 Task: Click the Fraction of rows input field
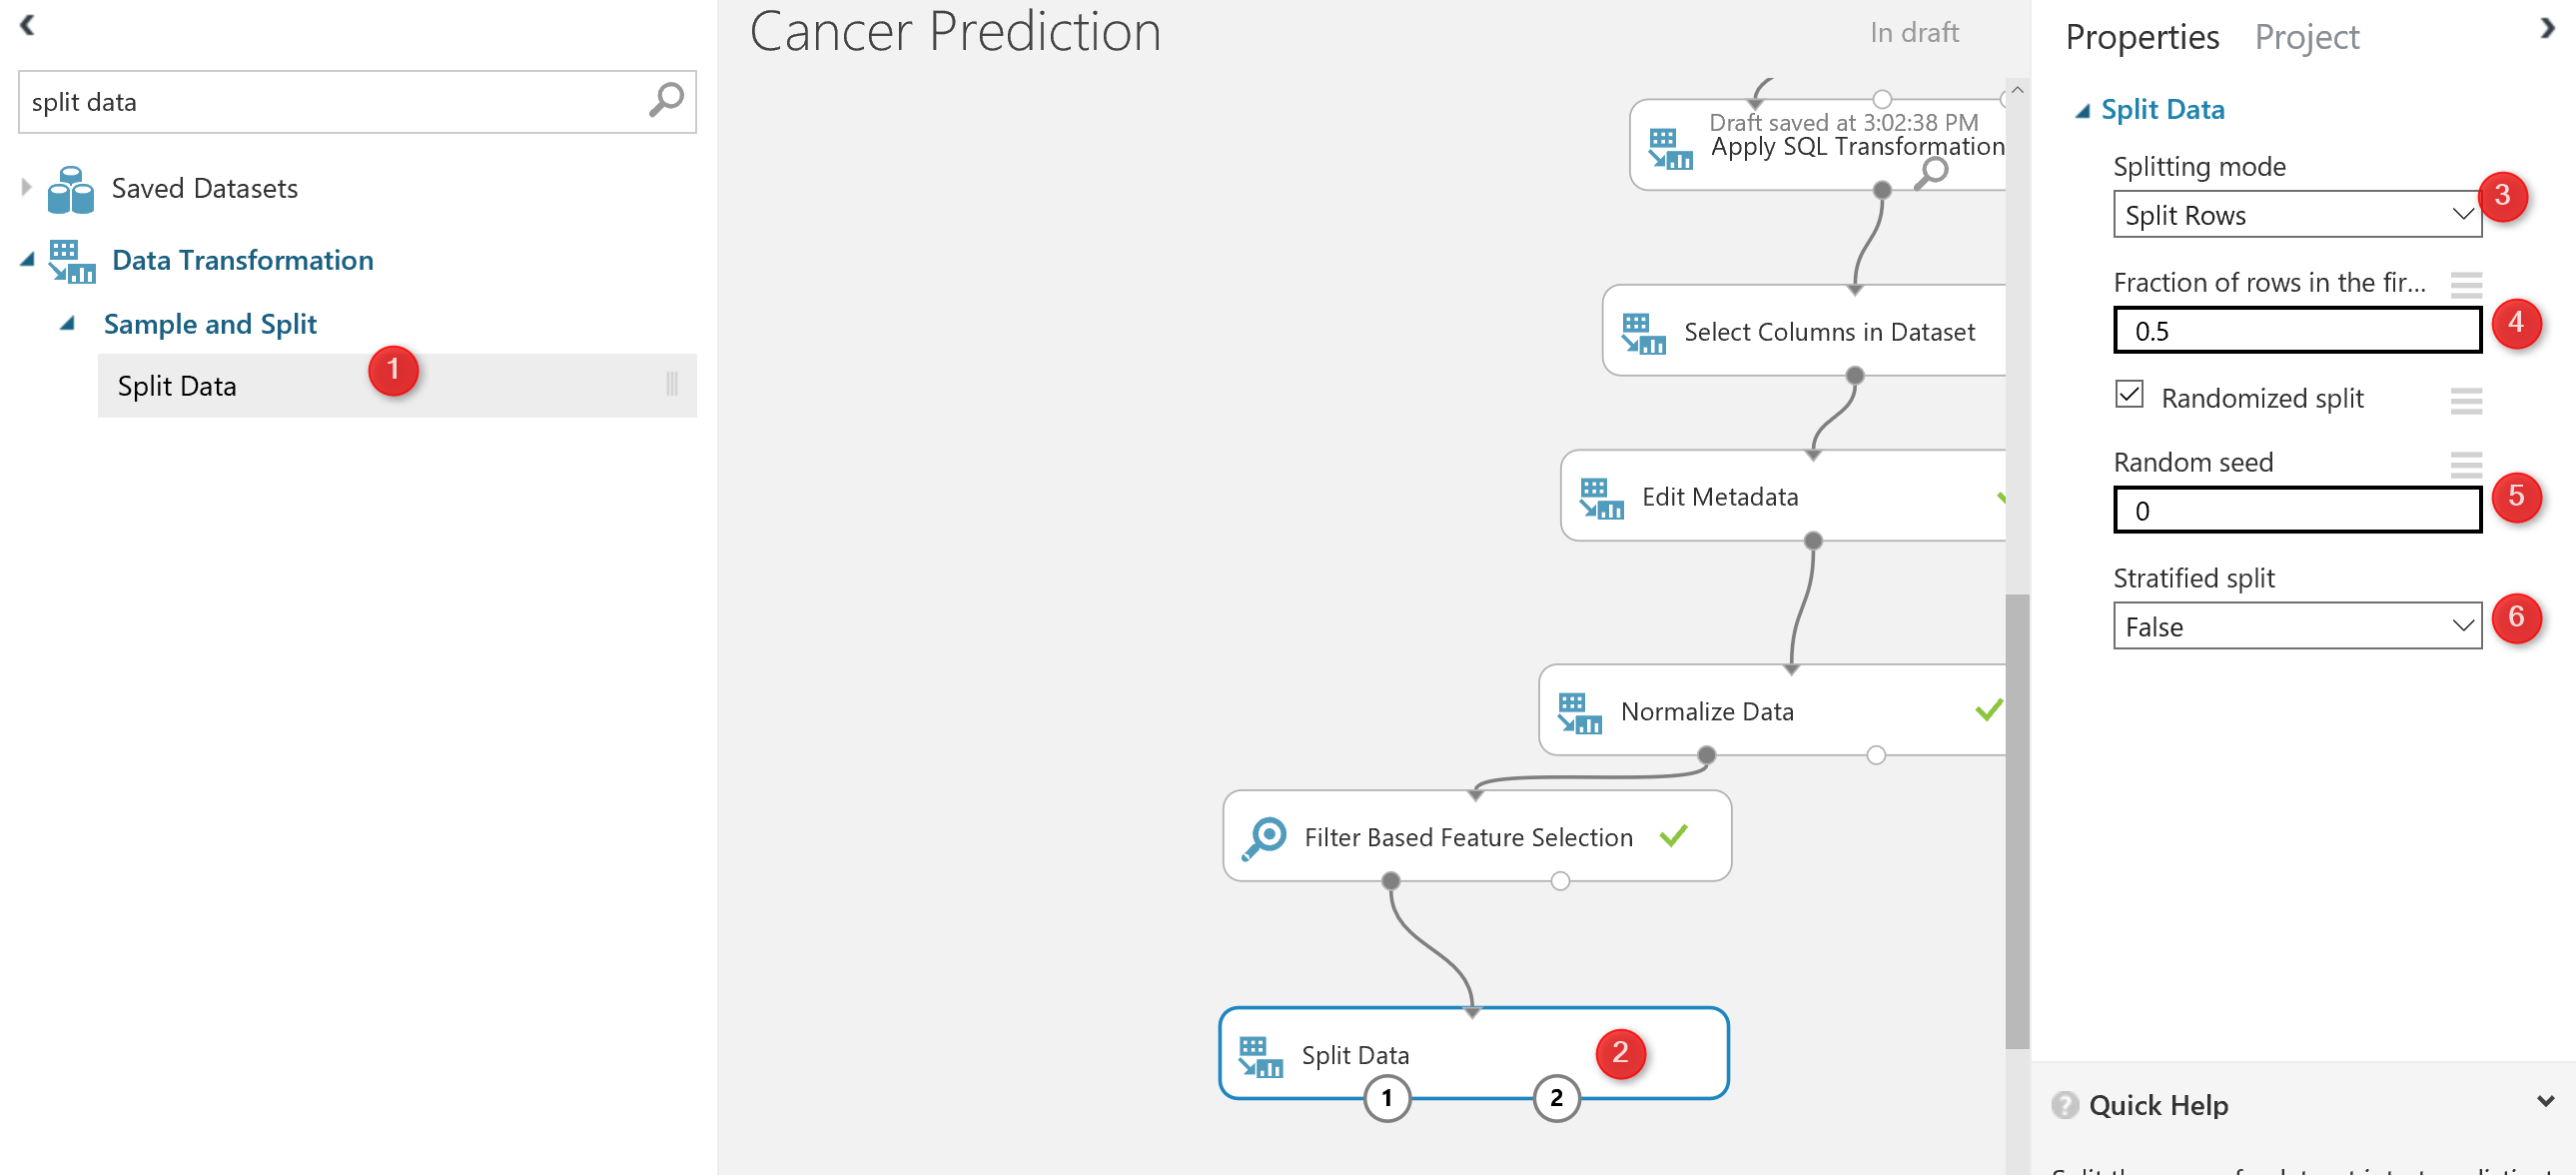click(2296, 331)
